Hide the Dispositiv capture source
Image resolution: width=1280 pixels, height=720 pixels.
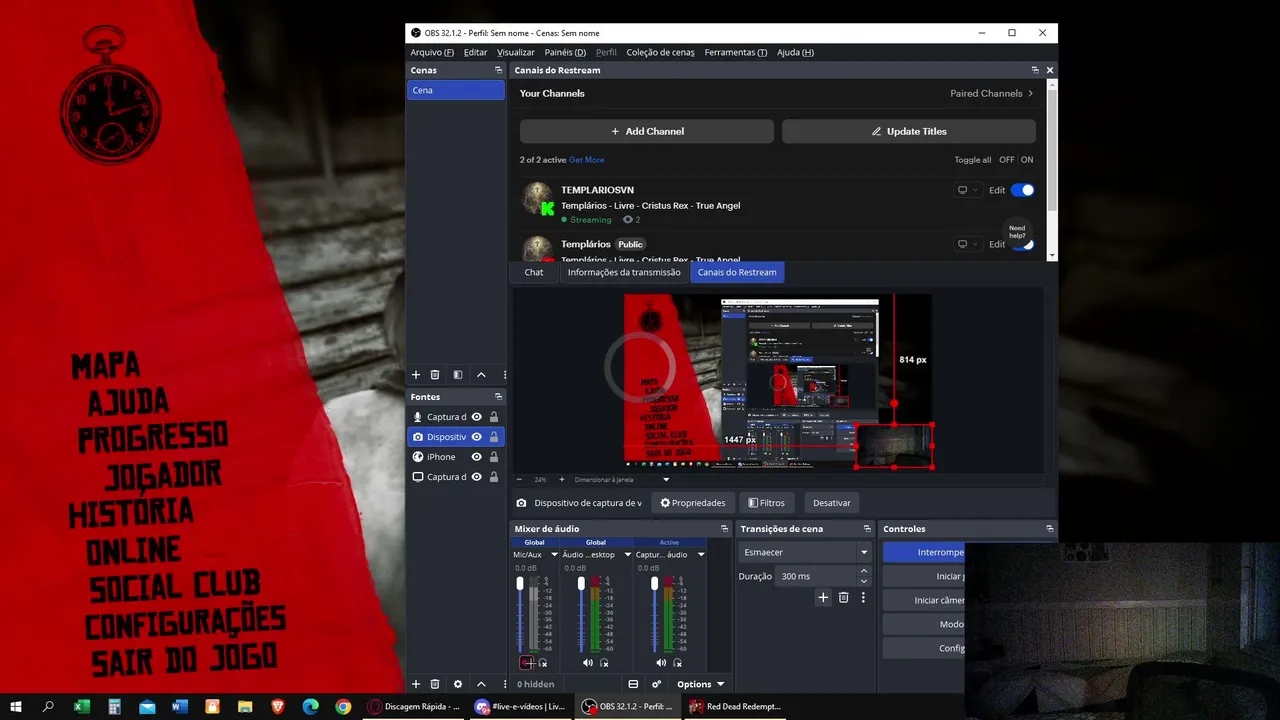pos(477,437)
